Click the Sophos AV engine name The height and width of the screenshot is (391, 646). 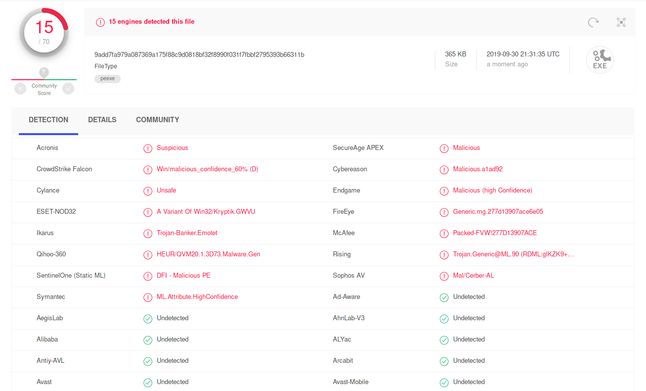pos(349,275)
